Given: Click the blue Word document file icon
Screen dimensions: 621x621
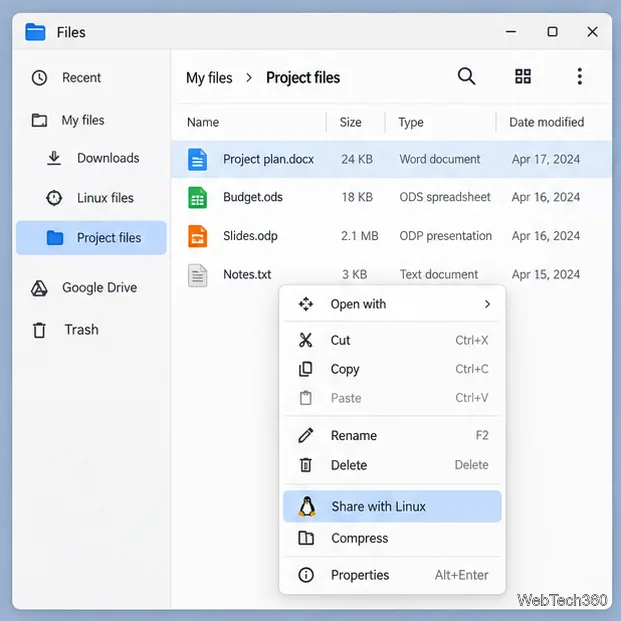Looking at the screenshot, I should point(197,159).
